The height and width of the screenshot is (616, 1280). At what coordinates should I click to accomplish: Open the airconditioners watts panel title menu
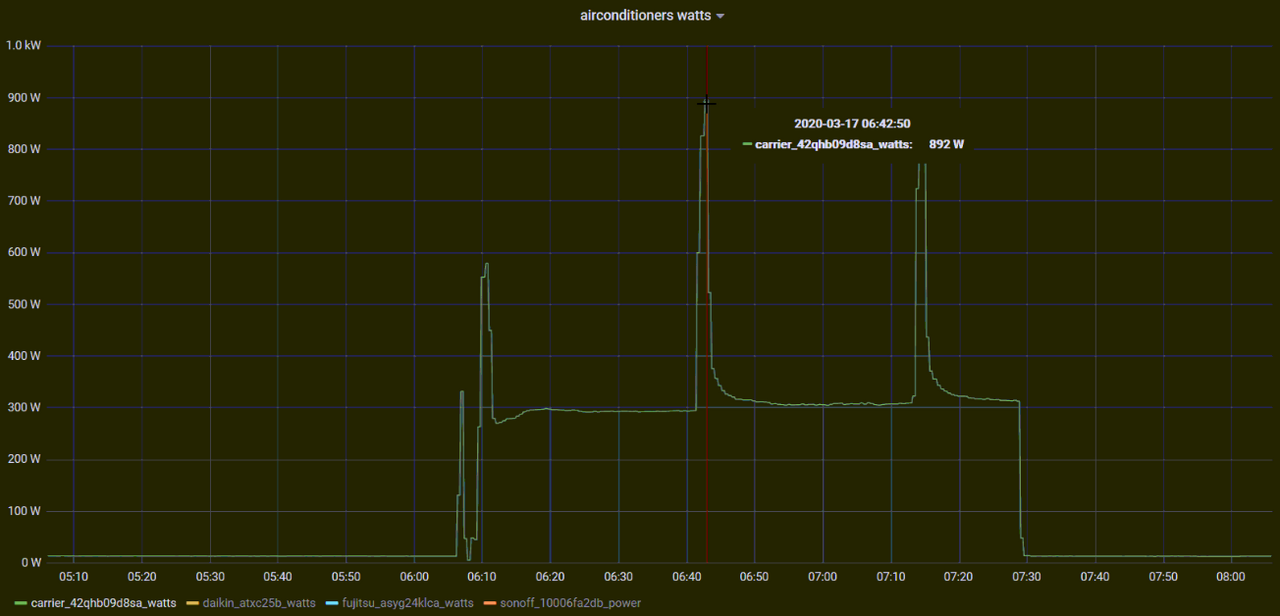coord(645,15)
